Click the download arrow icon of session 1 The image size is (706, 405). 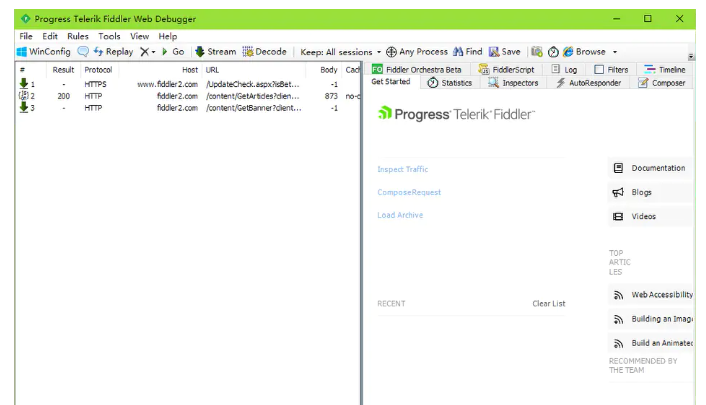pos(24,83)
